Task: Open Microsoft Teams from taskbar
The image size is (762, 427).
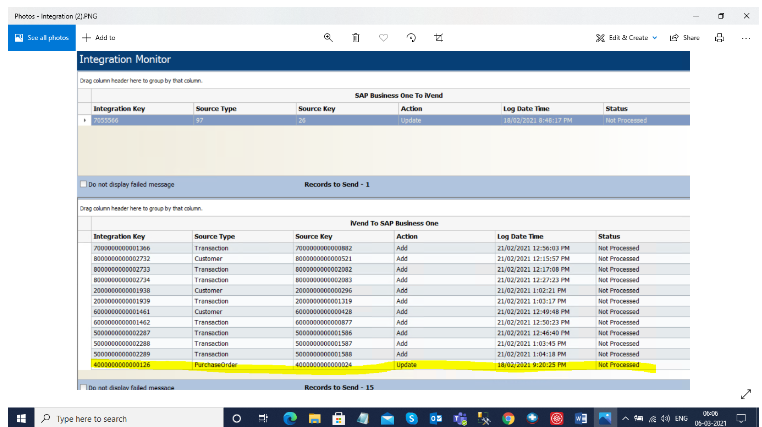Action: click(460, 418)
